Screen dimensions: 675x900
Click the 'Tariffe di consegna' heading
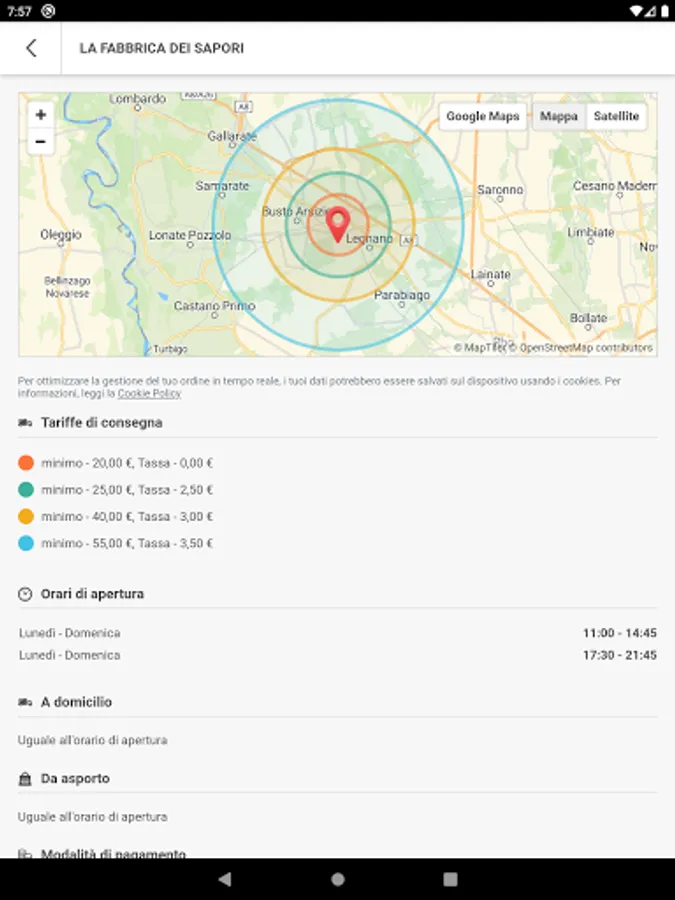click(x=102, y=423)
